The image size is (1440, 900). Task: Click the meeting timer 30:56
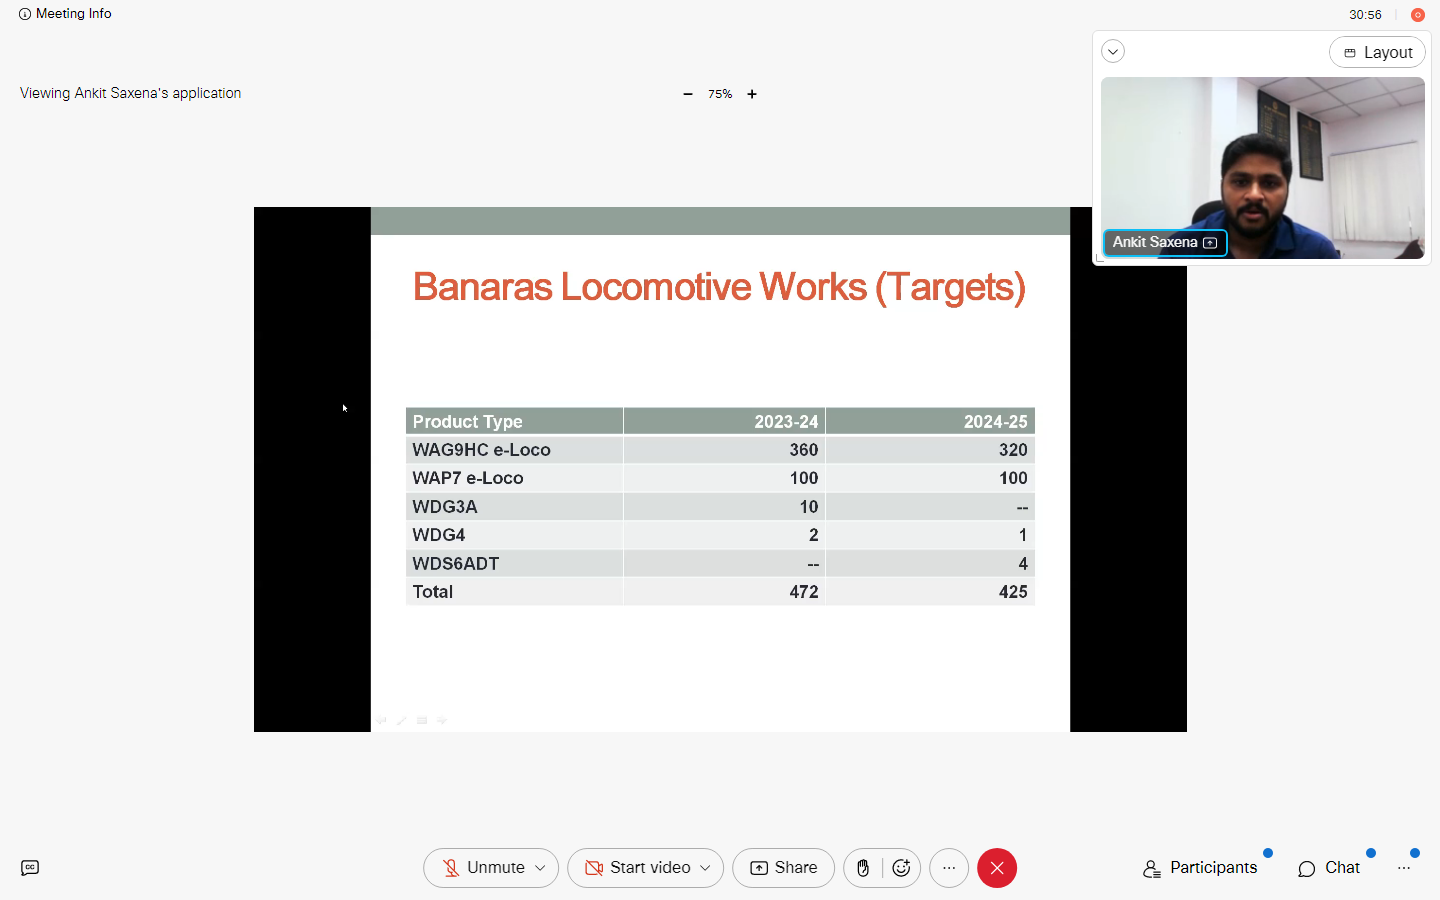[1365, 15]
